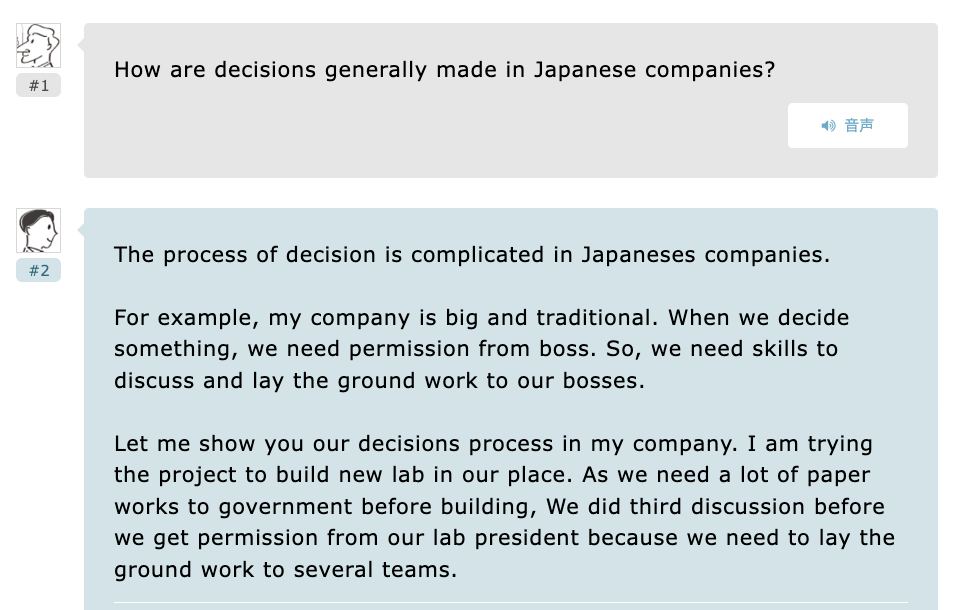Image resolution: width=966 pixels, height=610 pixels.
Task: Click the #1 post number badge
Action: point(39,86)
